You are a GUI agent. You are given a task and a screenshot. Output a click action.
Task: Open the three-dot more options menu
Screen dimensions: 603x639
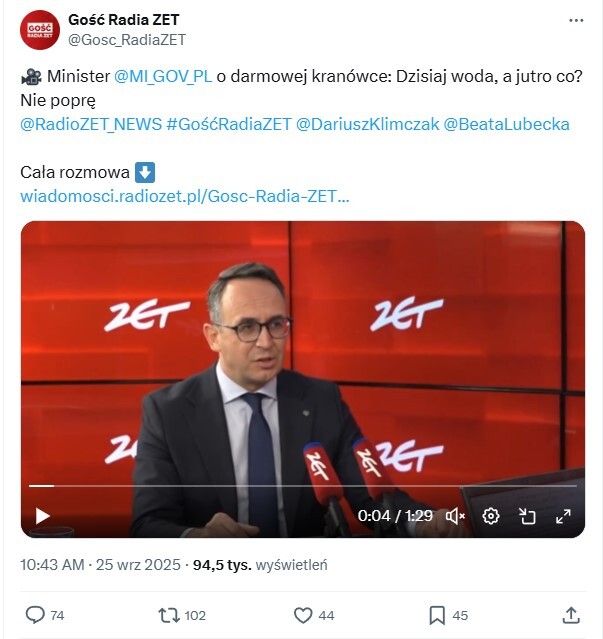576,20
